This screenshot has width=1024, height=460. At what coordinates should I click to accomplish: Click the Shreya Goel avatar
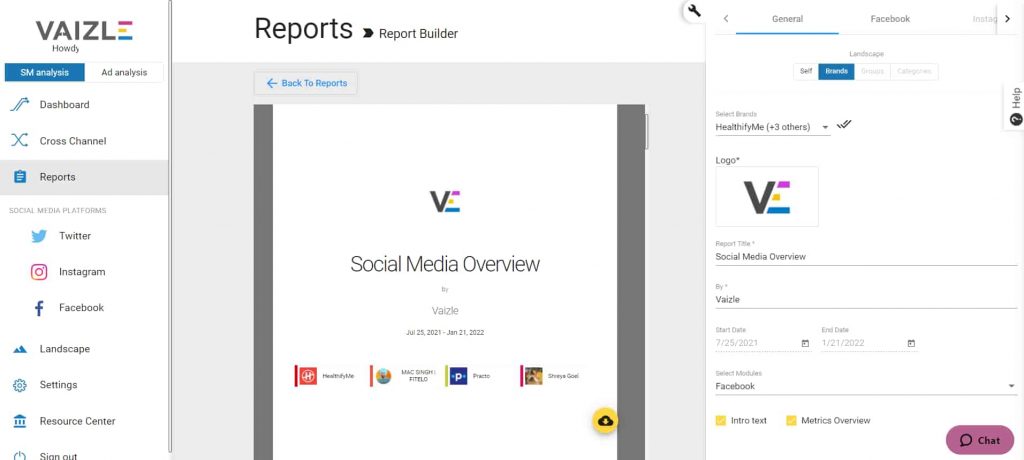(534, 376)
